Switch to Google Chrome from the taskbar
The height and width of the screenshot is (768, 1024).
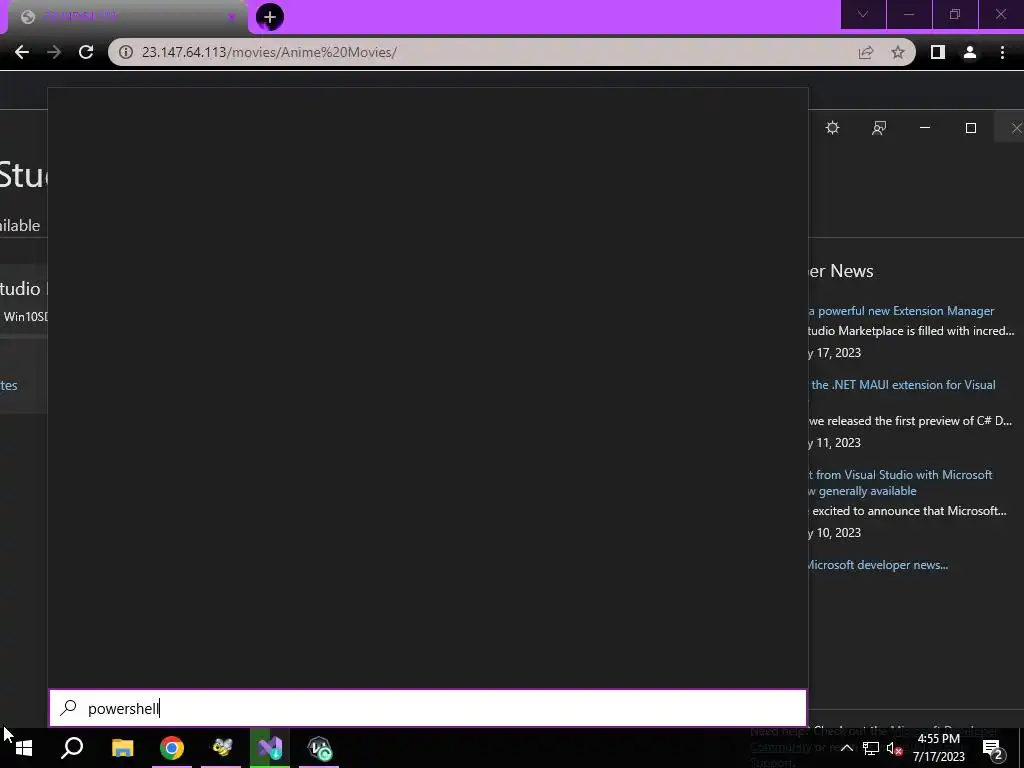(x=172, y=748)
